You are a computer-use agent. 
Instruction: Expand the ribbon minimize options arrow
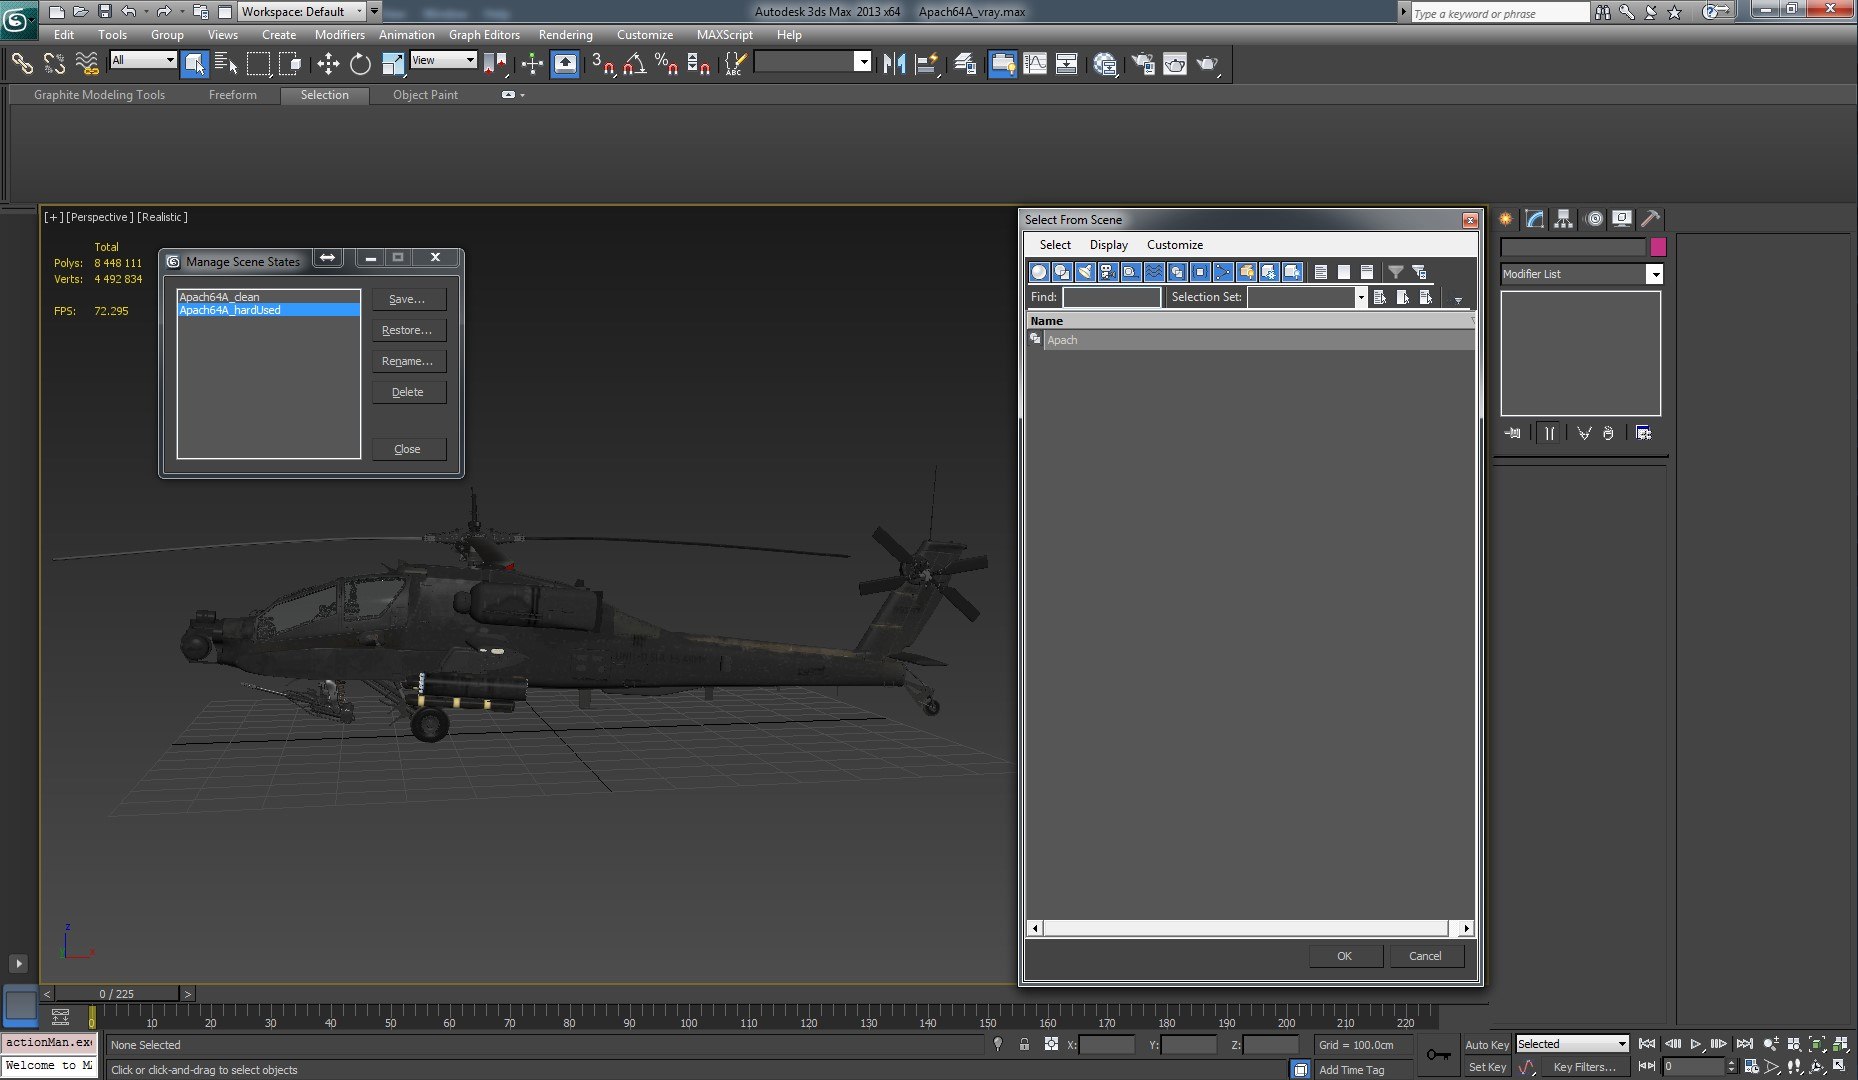pyautogui.click(x=522, y=95)
